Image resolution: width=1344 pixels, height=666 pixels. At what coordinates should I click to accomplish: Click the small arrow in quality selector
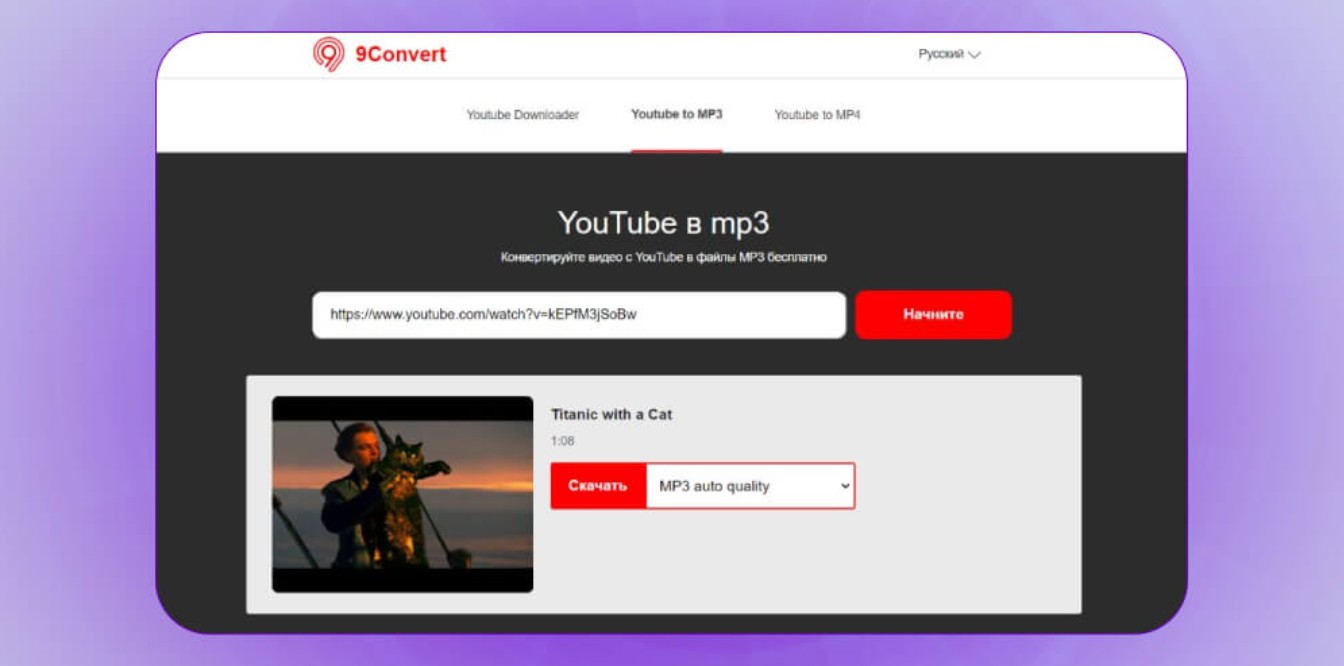point(845,486)
